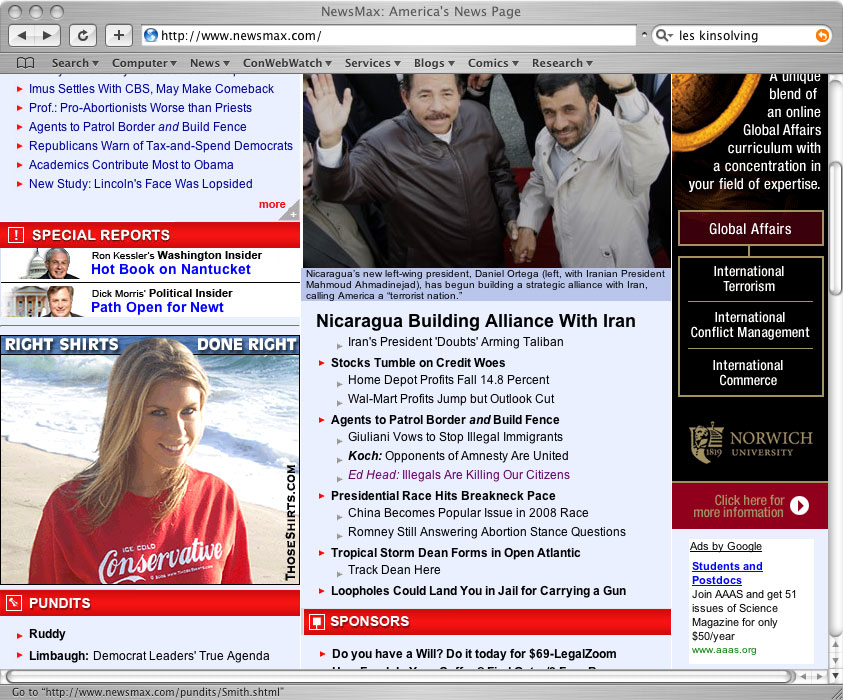The image size is (843, 700).
Task: Open Students and Postdocs Google ad
Action: (x=727, y=573)
